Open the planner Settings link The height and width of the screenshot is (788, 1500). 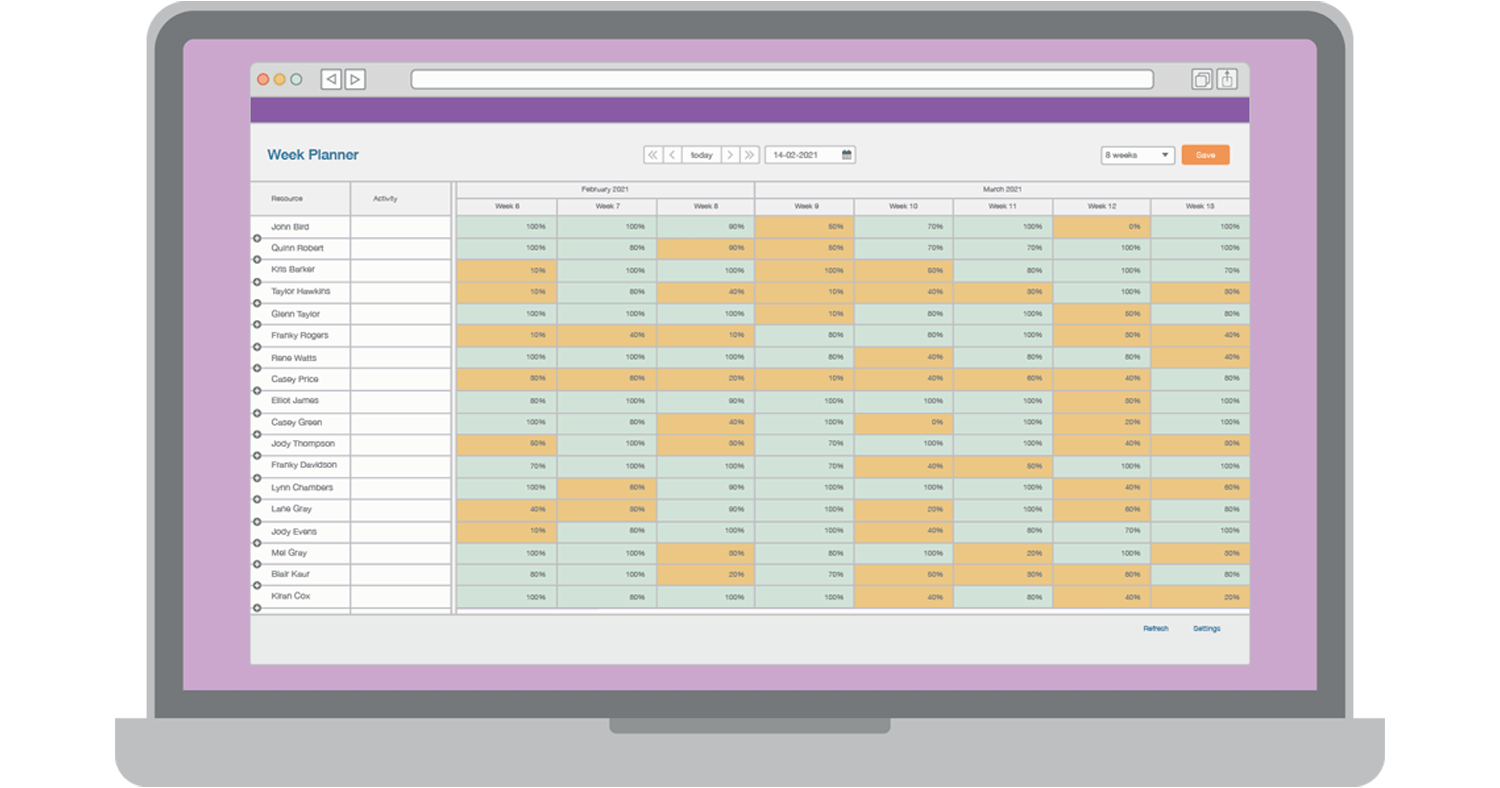click(x=1206, y=628)
